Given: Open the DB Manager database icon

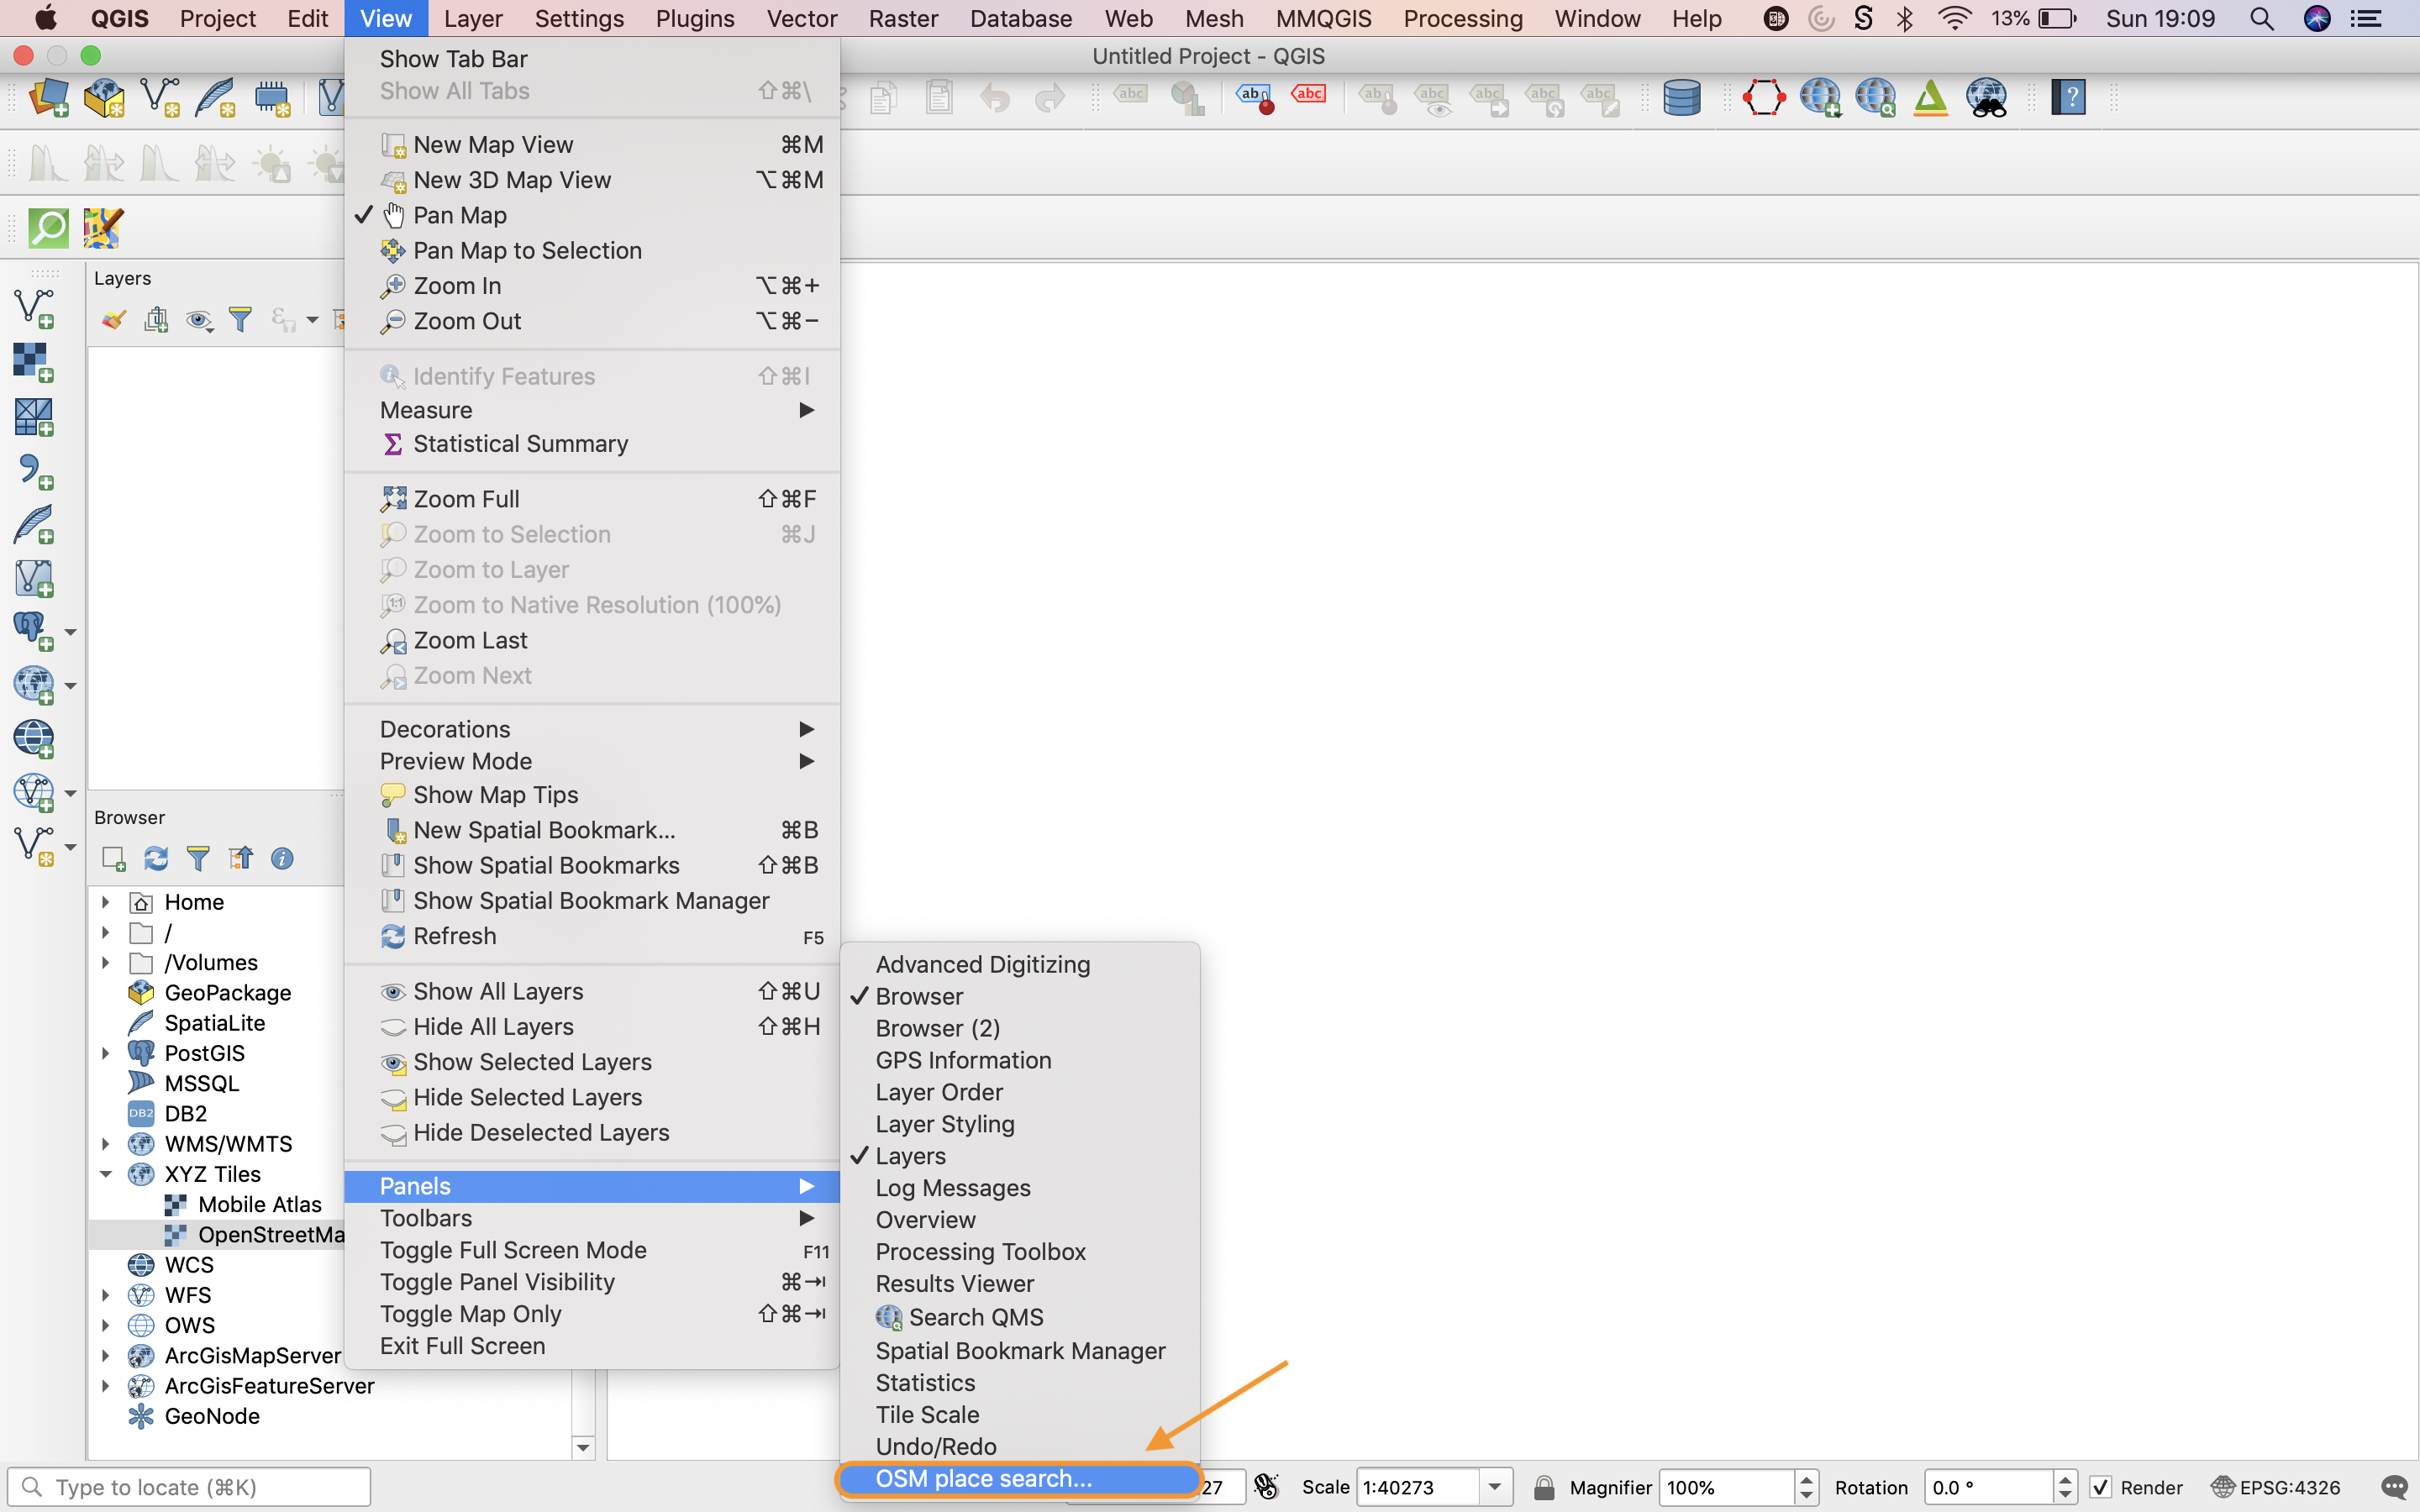Looking at the screenshot, I should (1681, 97).
